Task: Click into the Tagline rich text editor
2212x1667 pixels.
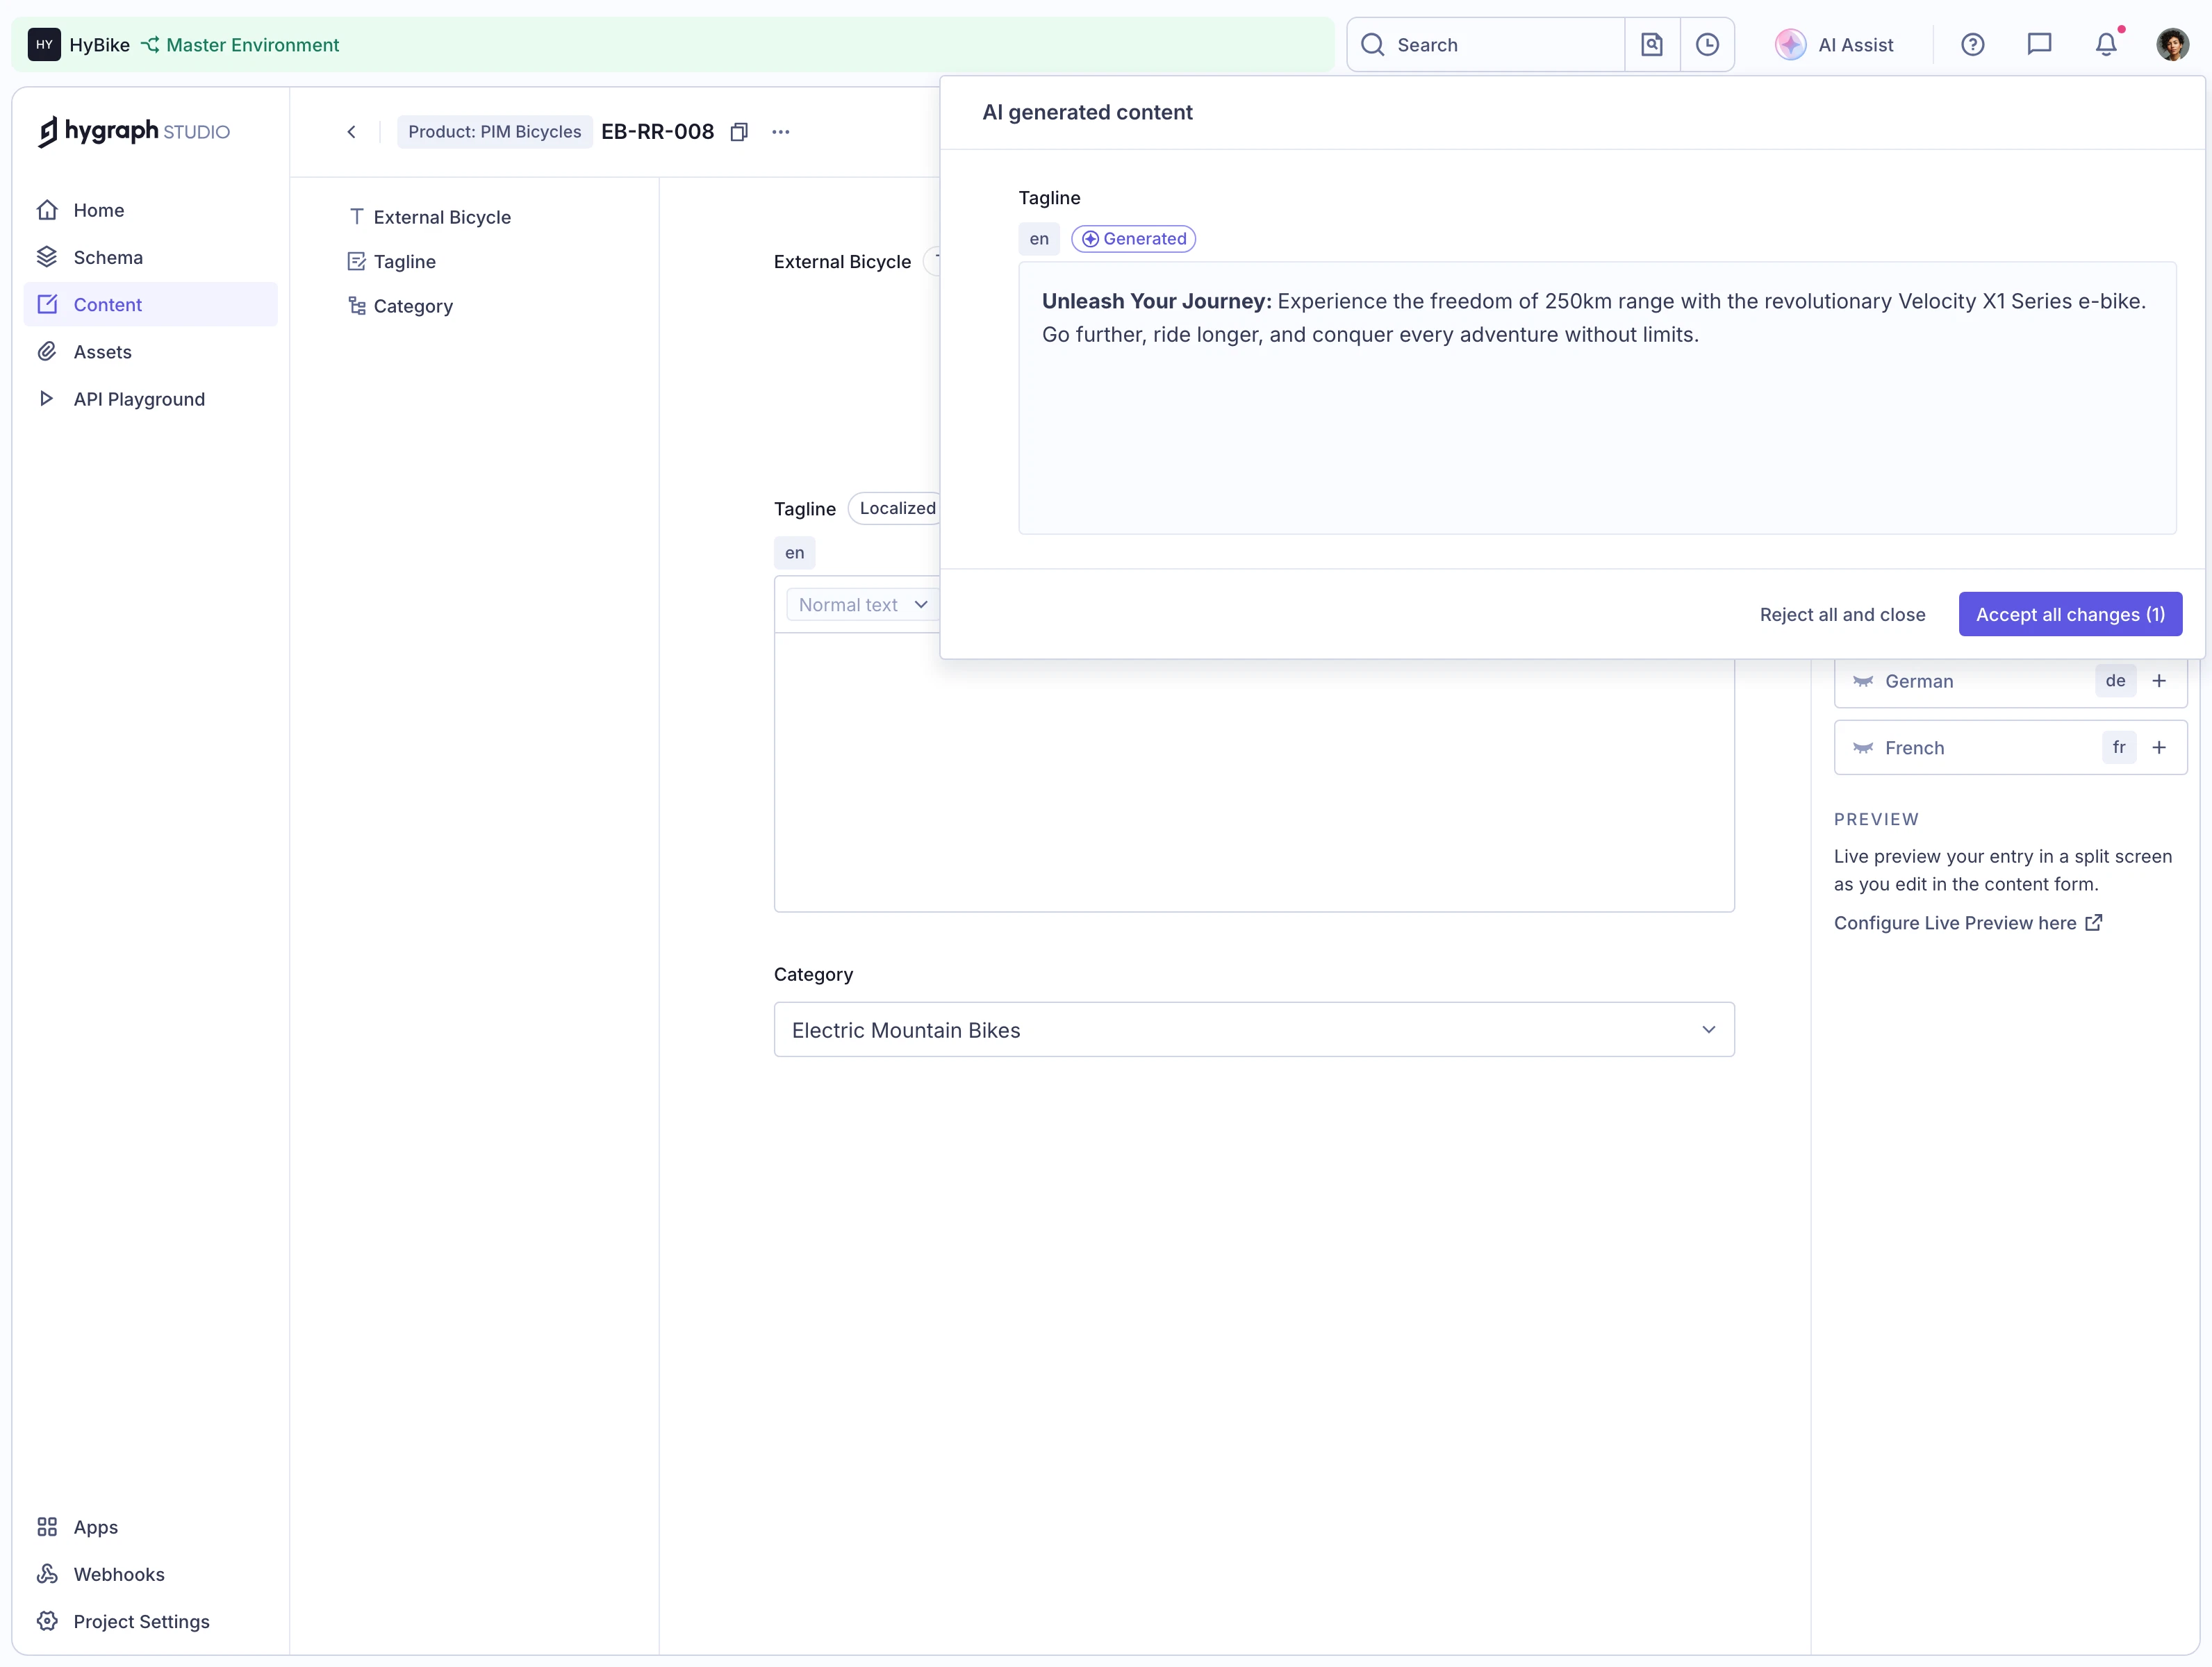Action: tap(1253, 772)
